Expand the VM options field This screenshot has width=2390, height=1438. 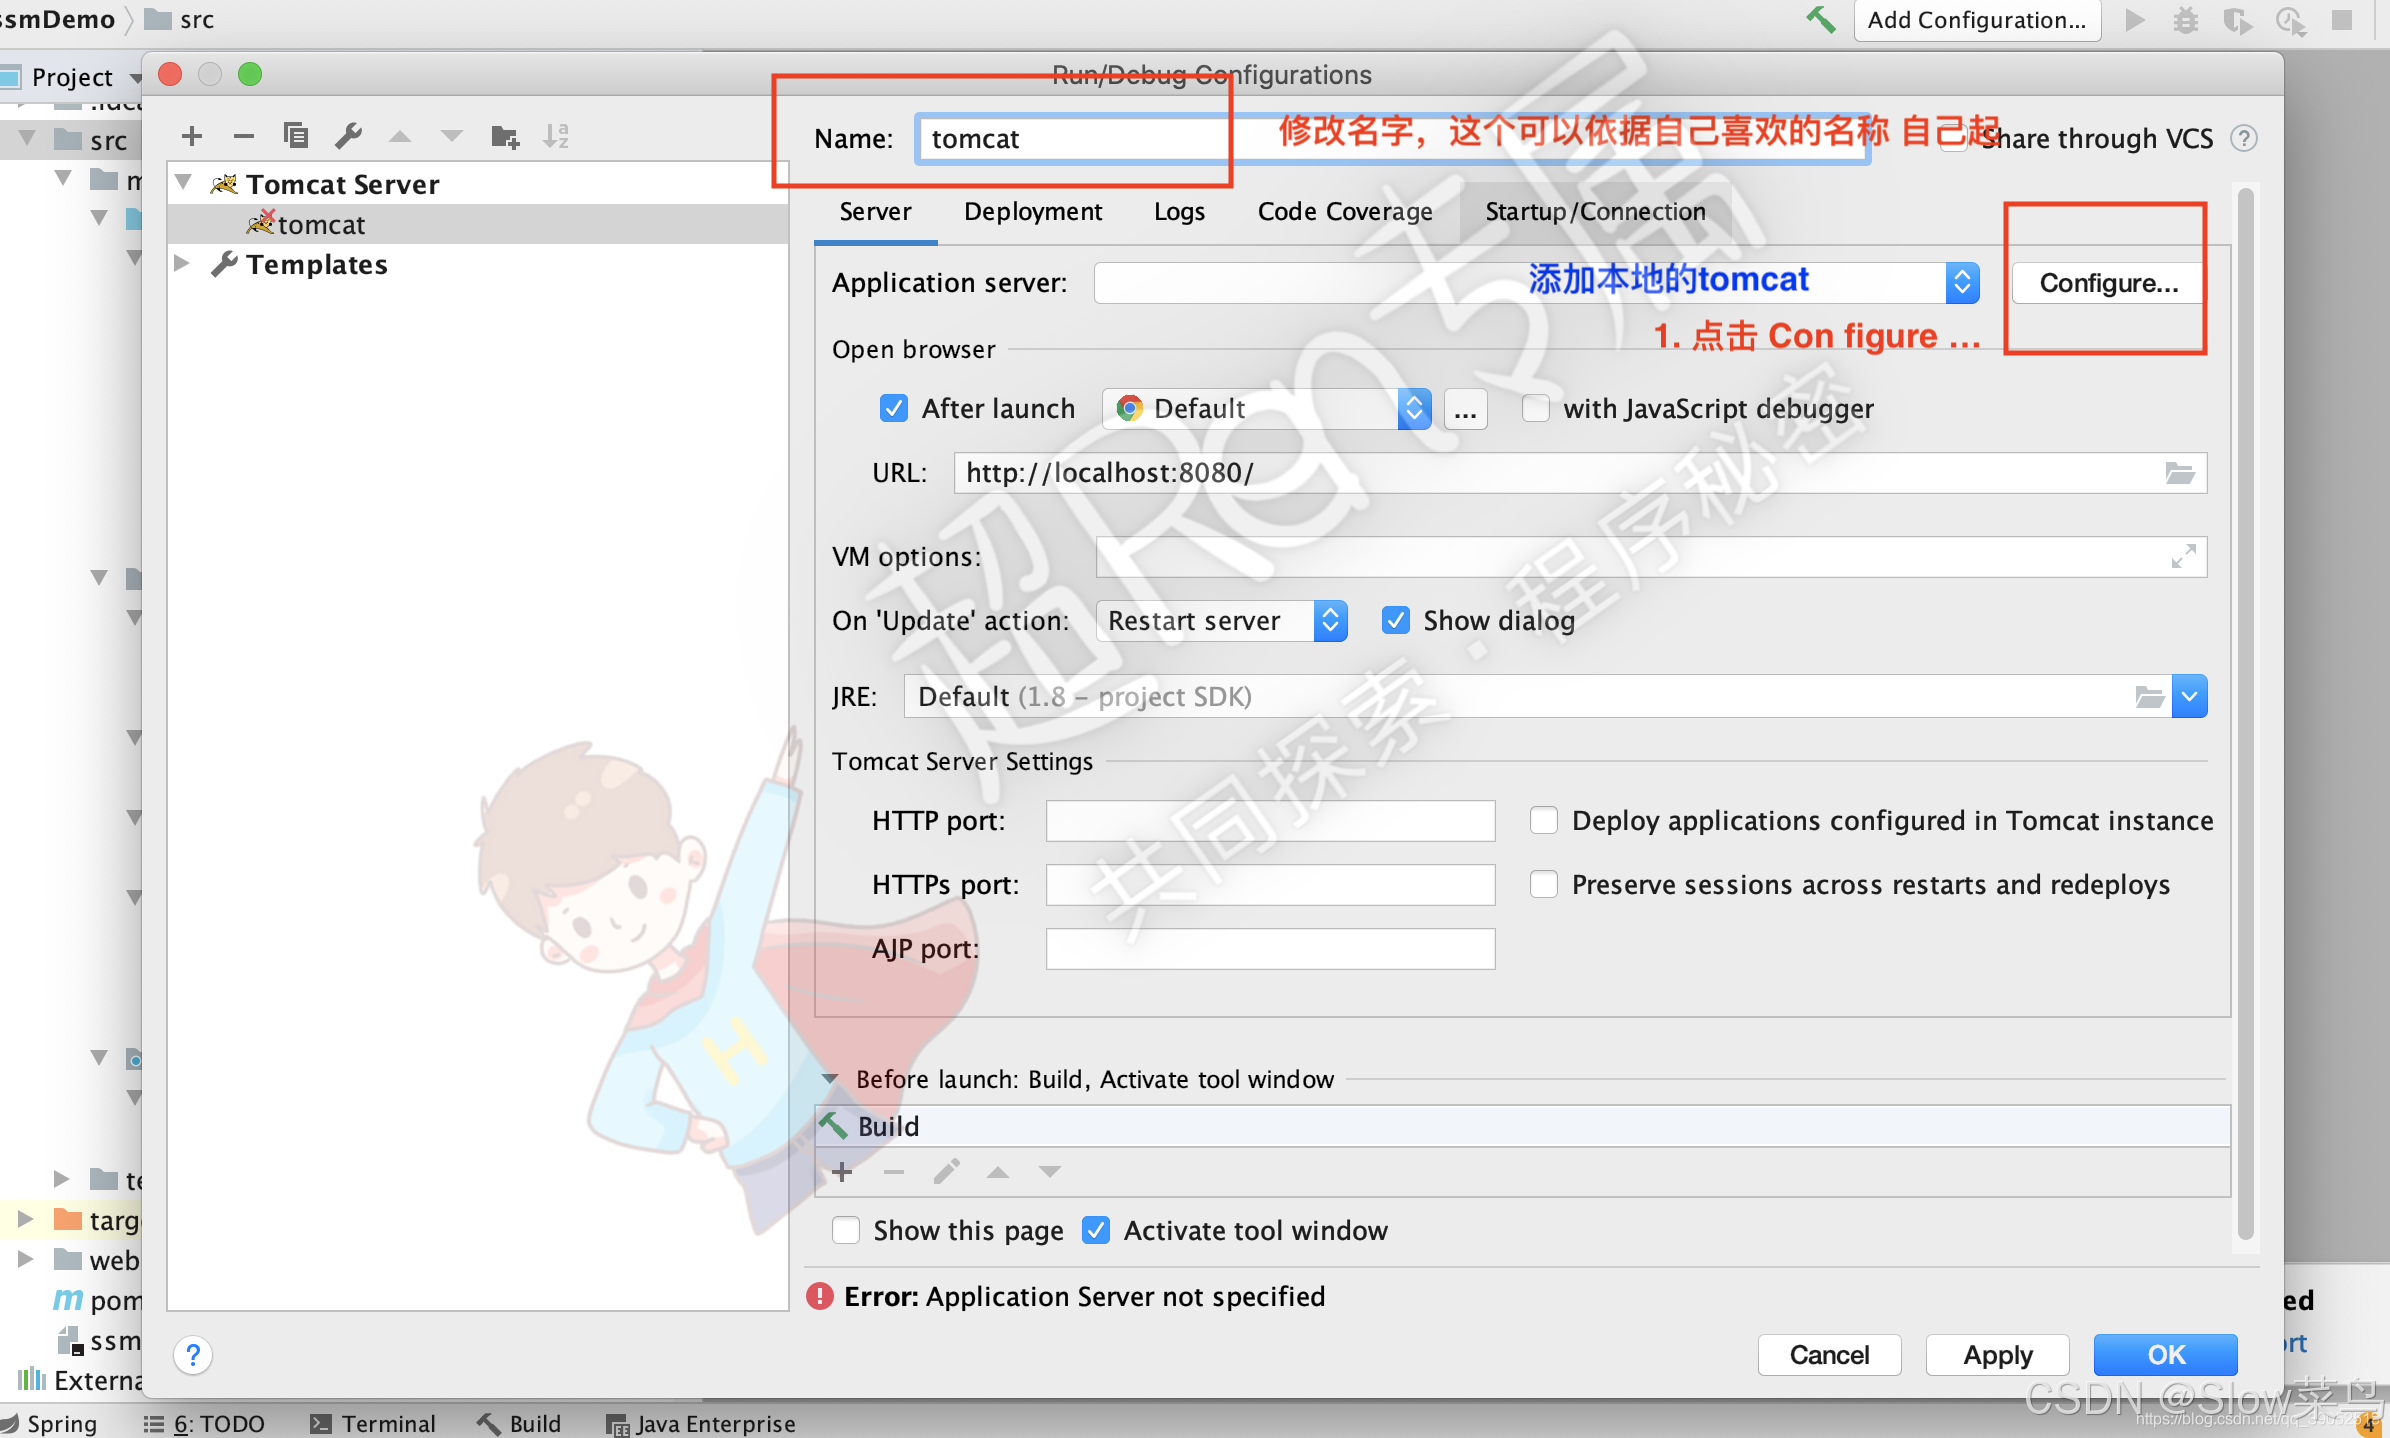[2184, 556]
